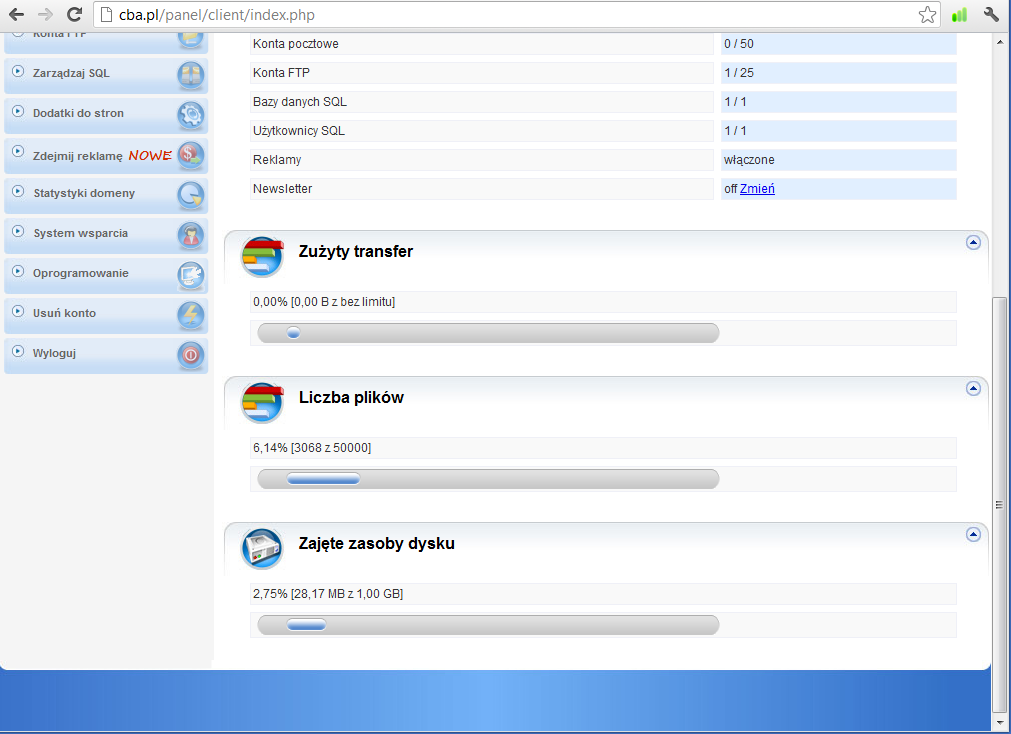Image resolution: width=1011 pixels, height=734 pixels.
Task: Click the page vertical scrollbar thumb
Action: 999,503
